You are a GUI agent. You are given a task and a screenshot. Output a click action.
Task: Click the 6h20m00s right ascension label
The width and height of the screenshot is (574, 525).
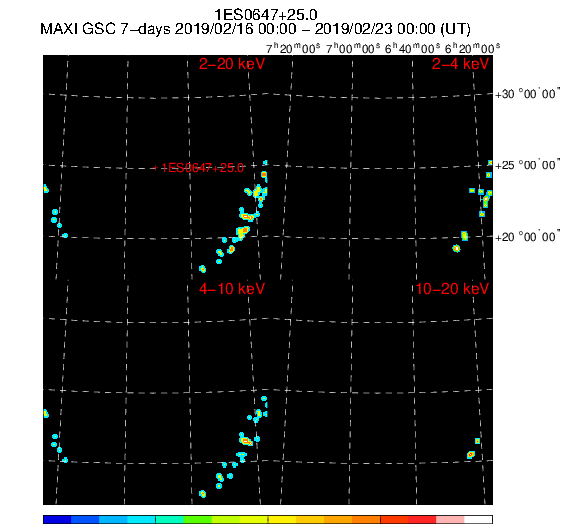point(473,48)
